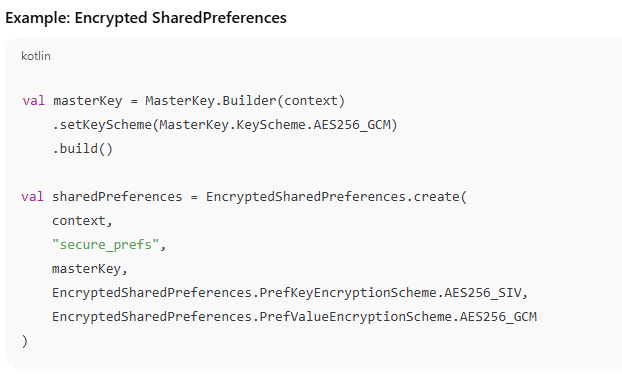Click the equals sign after sharedPreferences
The image size is (622, 385).
click(194, 197)
